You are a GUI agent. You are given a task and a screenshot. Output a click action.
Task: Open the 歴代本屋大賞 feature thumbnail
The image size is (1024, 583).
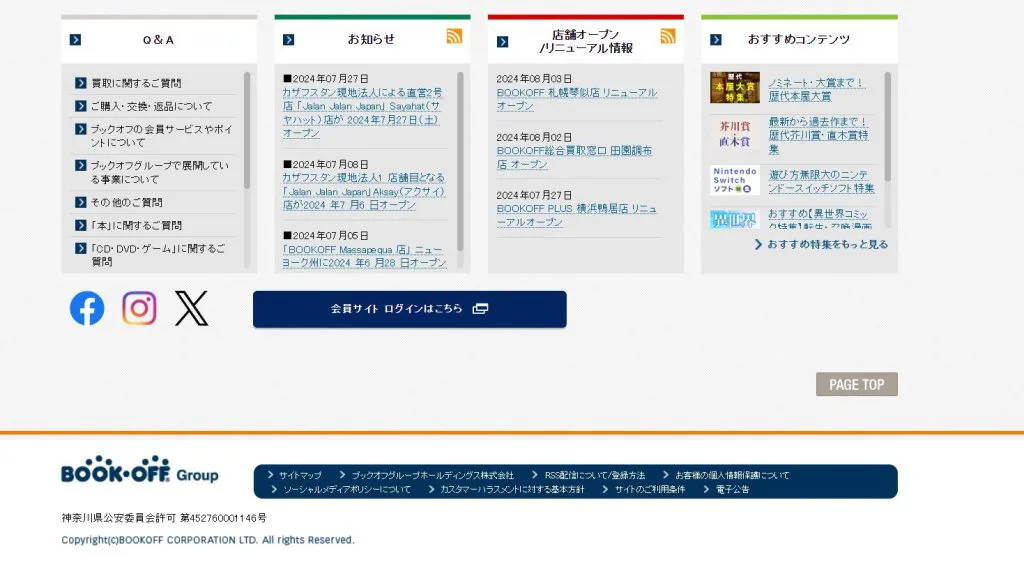[x=735, y=89]
